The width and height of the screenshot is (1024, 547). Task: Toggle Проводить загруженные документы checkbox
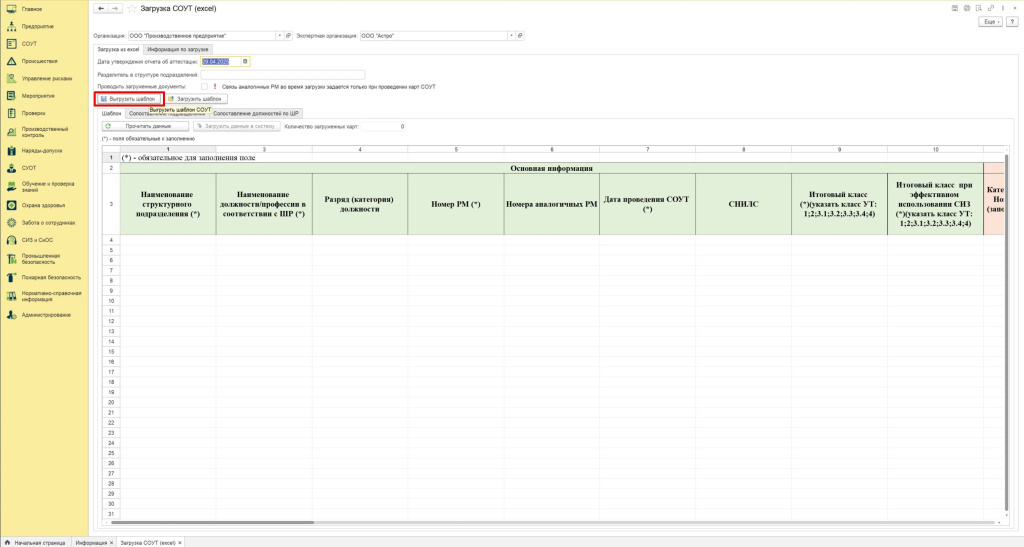pyautogui.click(x=204, y=86)
